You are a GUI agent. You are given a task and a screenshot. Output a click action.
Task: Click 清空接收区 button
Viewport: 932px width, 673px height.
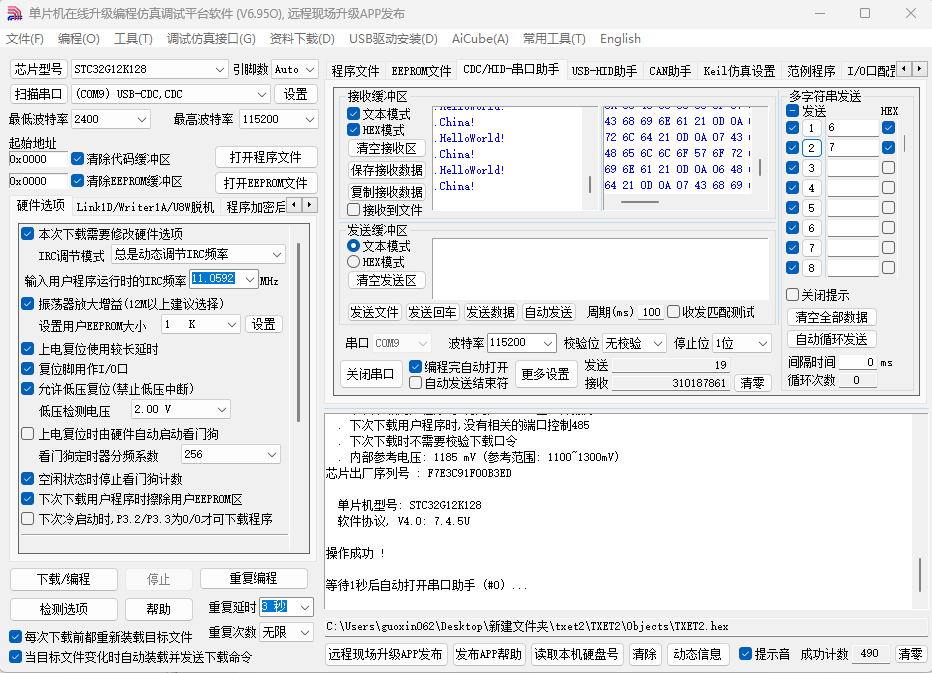click(386, 148)
